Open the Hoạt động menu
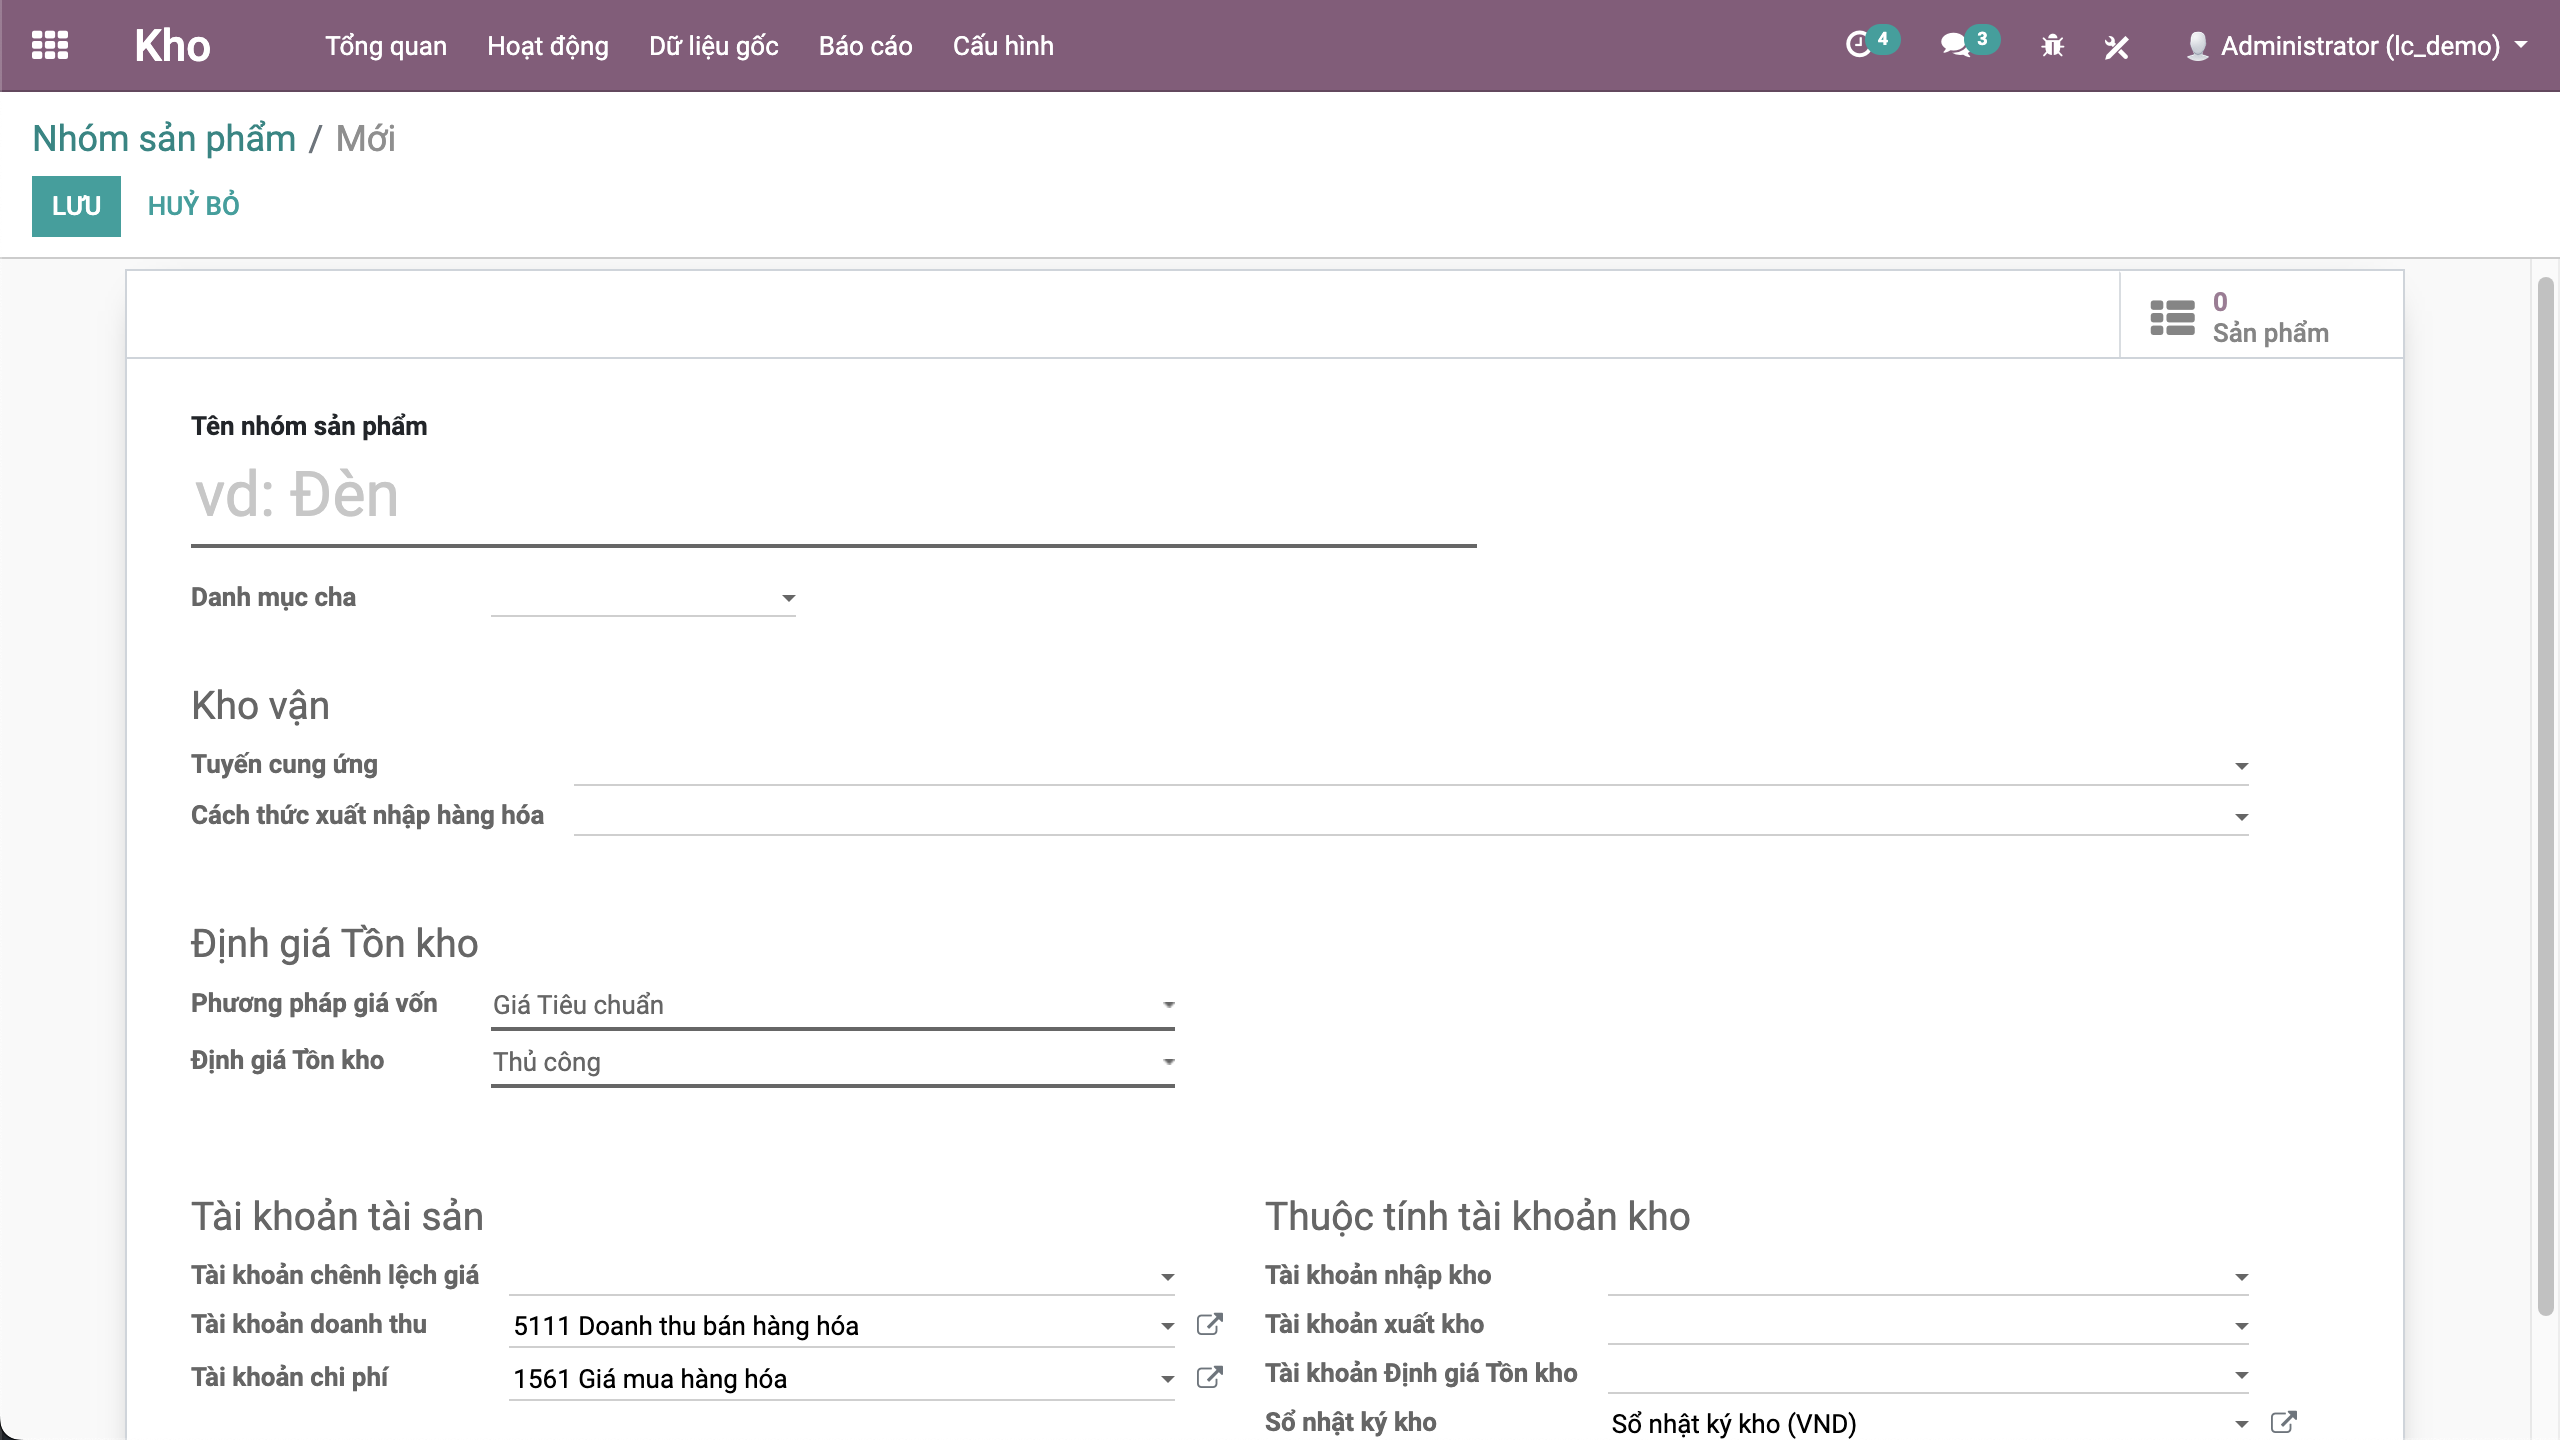2560x1440 pixels. pos(547,46)
